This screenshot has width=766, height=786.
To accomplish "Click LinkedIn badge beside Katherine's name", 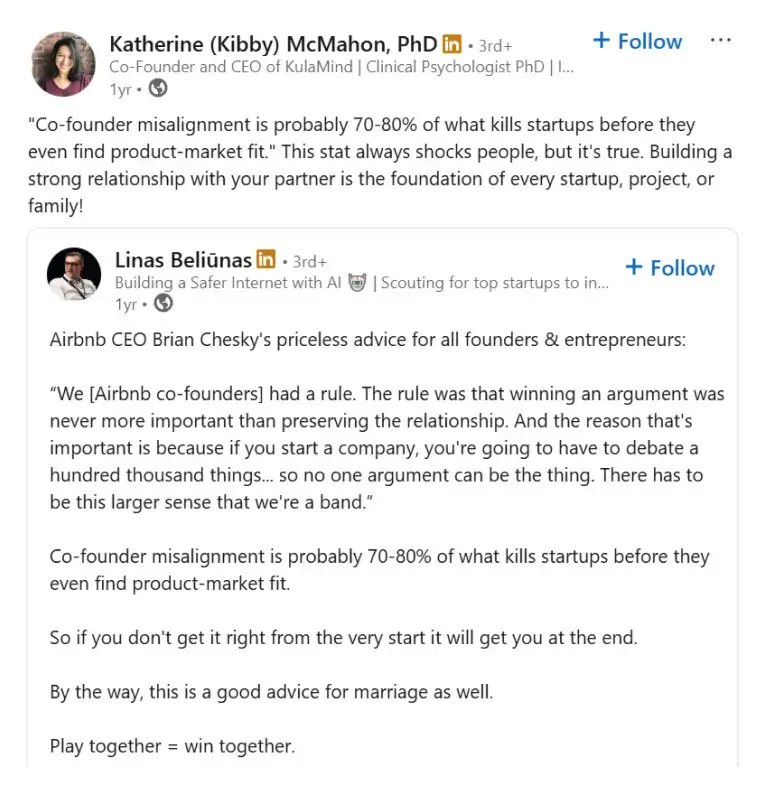I will (452, 44).
